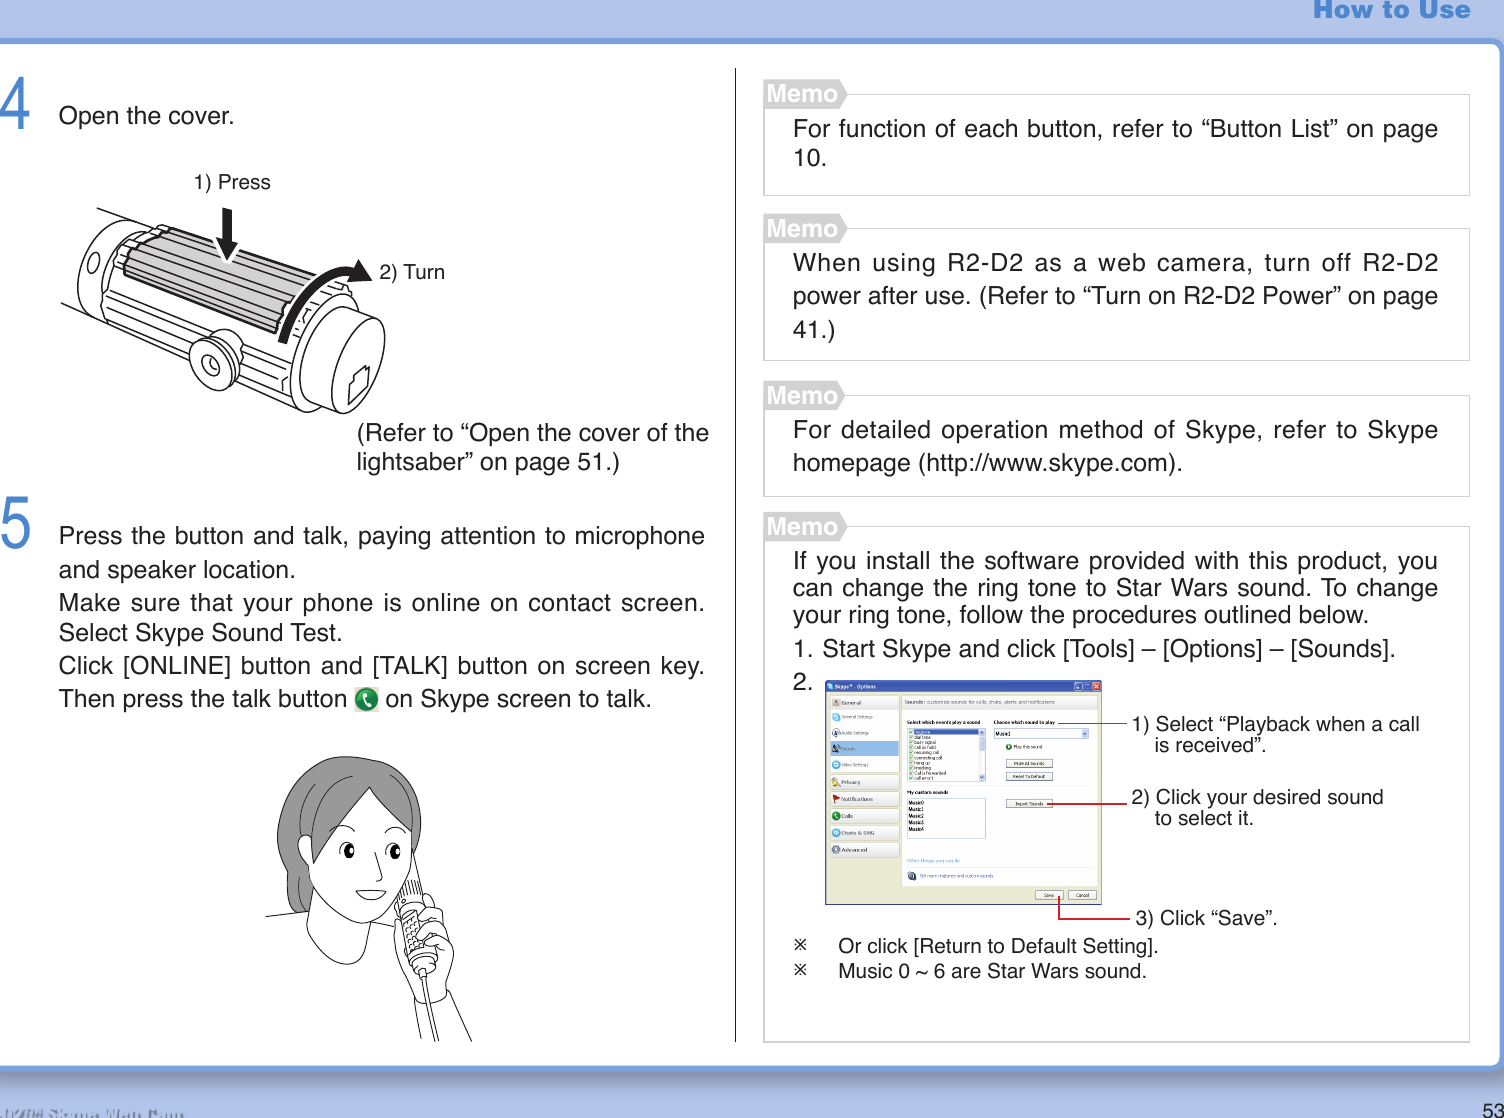Toggle the call error event checkbox
1504x1118 pixels.
911,778
